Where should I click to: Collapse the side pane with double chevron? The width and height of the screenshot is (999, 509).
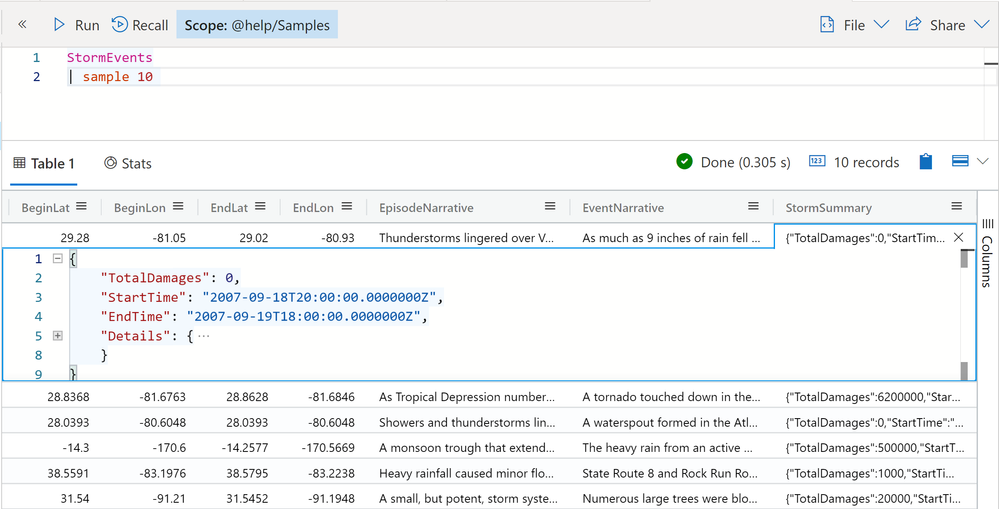[x=22, y=25]
